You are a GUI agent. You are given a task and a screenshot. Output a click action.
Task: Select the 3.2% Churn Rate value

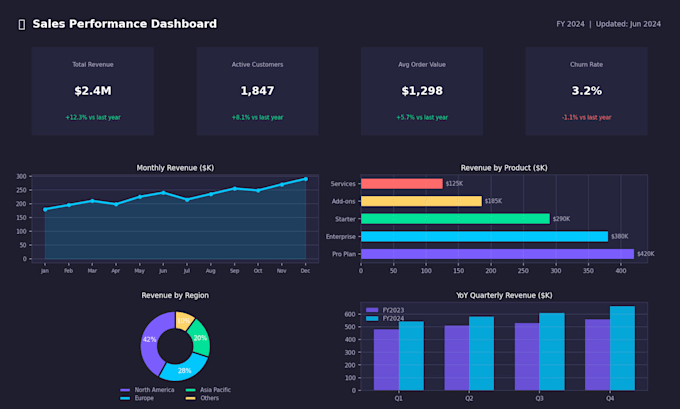click(586, 91)
